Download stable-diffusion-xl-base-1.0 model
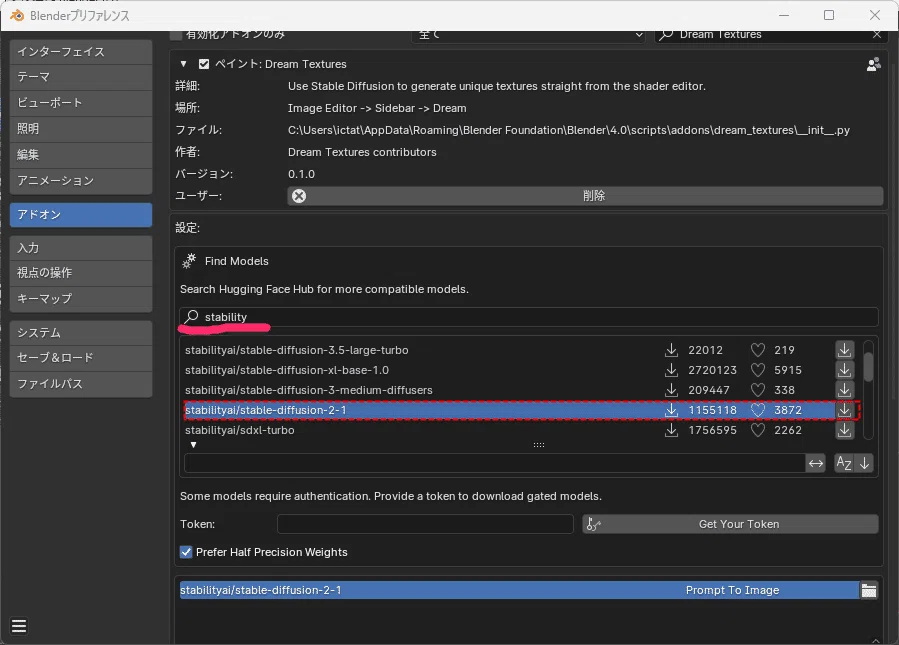This screenshot has width=899, height=645. (x=844, y=370)
